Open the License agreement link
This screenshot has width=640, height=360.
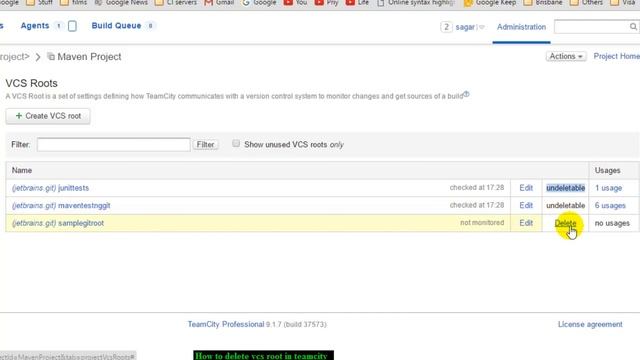tap(590, 324)
